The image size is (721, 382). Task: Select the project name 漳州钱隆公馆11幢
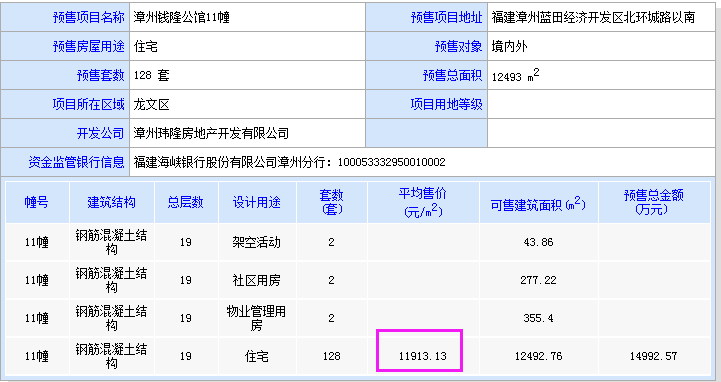click(182, 17)
